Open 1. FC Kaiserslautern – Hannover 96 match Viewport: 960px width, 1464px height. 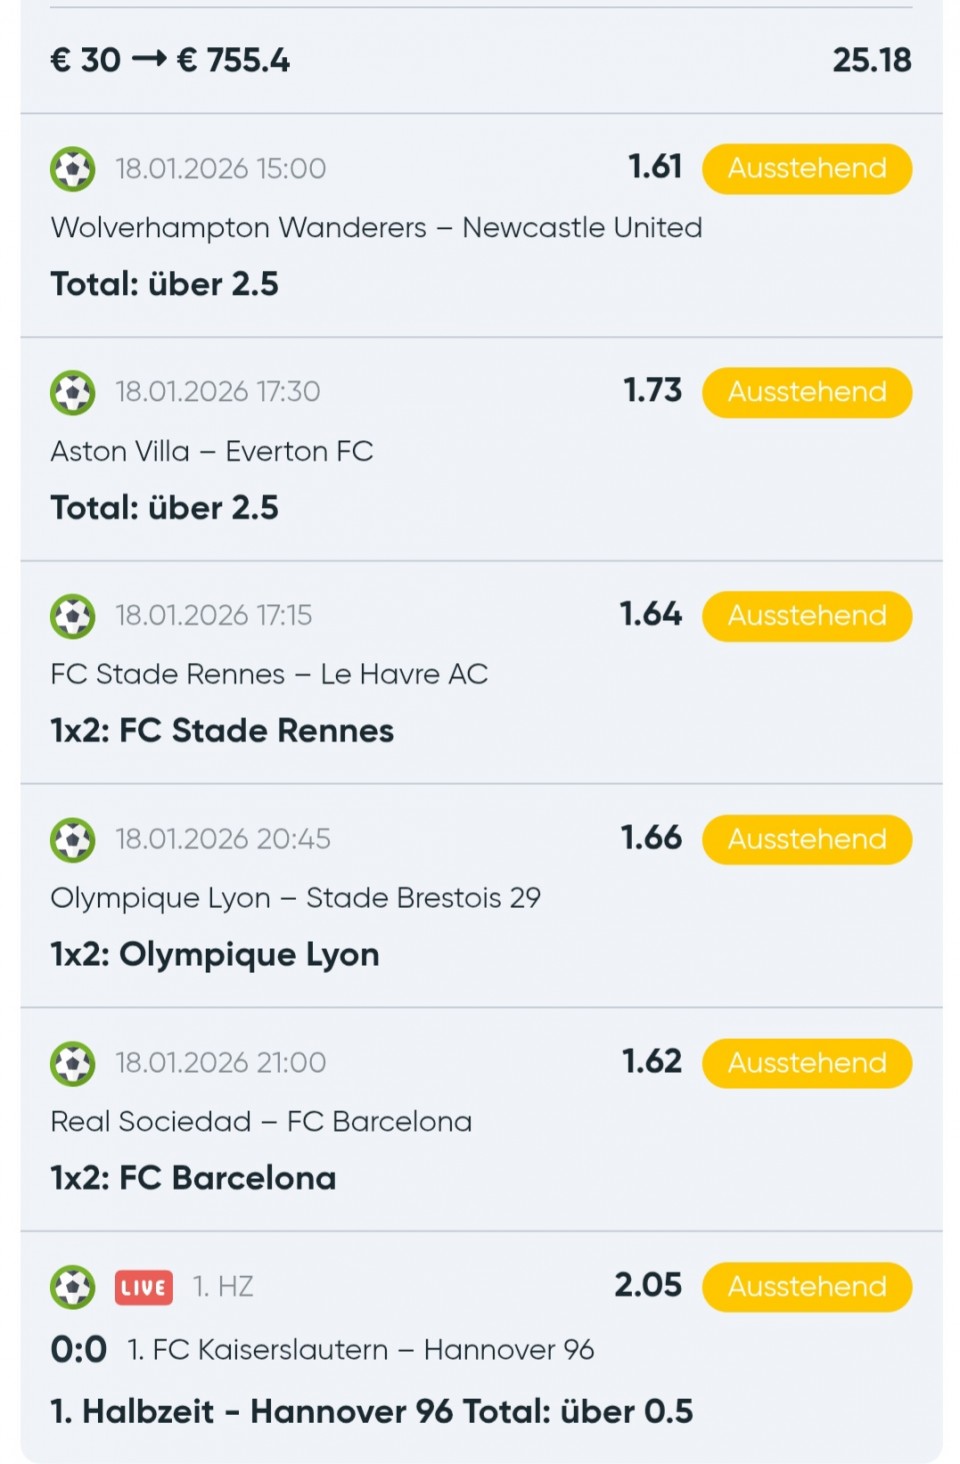(x=360, y=1350)
